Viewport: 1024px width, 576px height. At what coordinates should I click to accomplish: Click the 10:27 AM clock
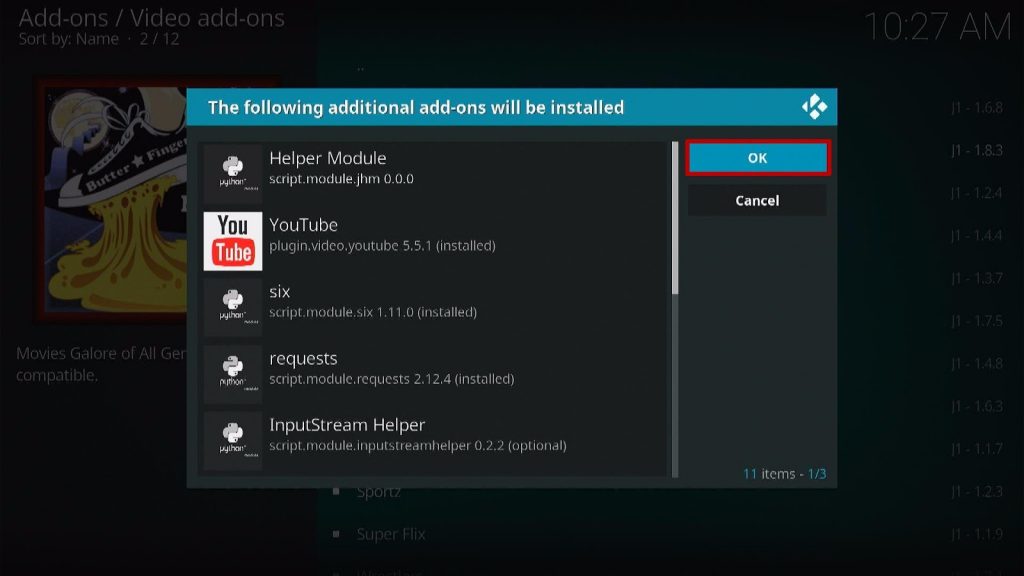pyautogui.click(x=937, y=27)
